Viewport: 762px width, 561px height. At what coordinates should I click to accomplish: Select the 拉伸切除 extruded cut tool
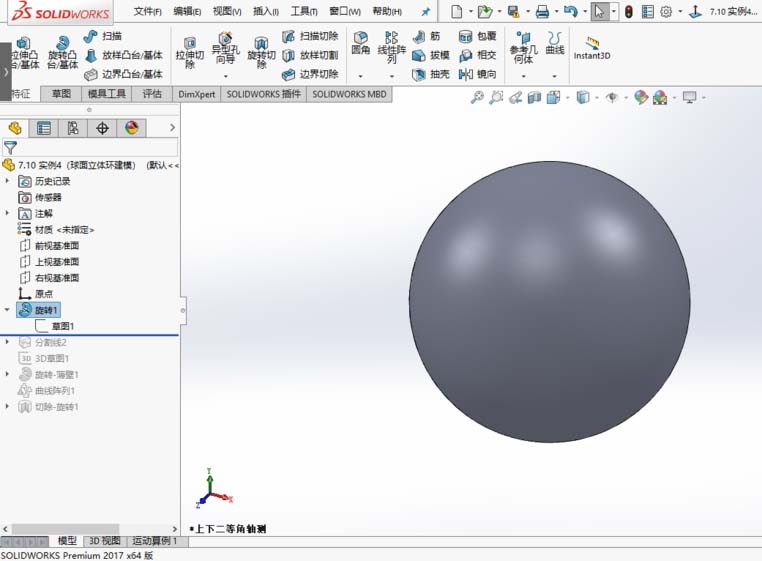point(190,53)
